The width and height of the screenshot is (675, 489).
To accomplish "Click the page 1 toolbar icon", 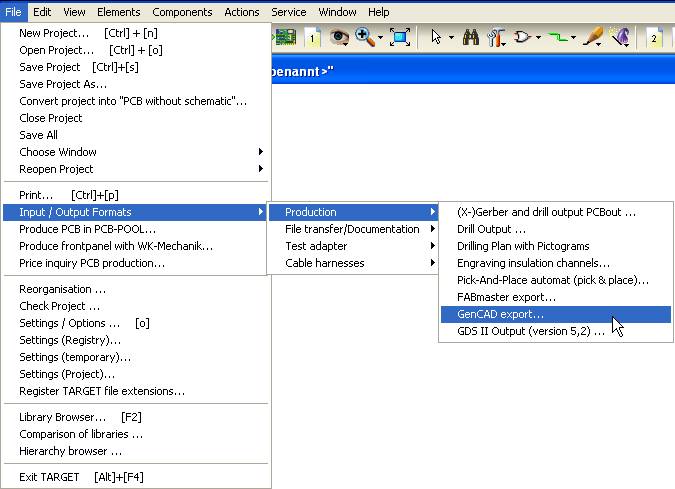I will tap(312, 37).
